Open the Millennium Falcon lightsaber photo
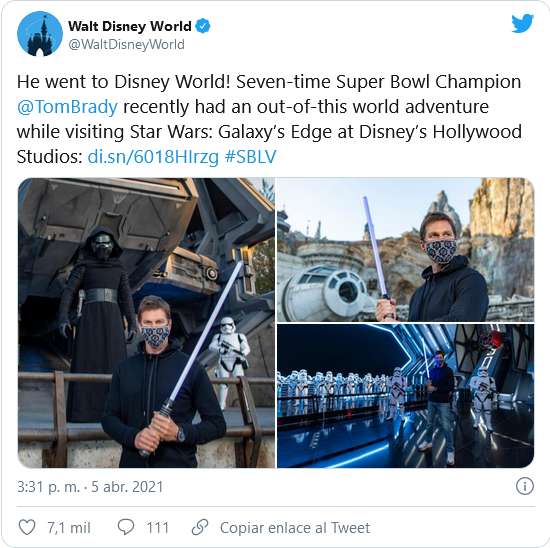The image size is (550, 548). 405,249
